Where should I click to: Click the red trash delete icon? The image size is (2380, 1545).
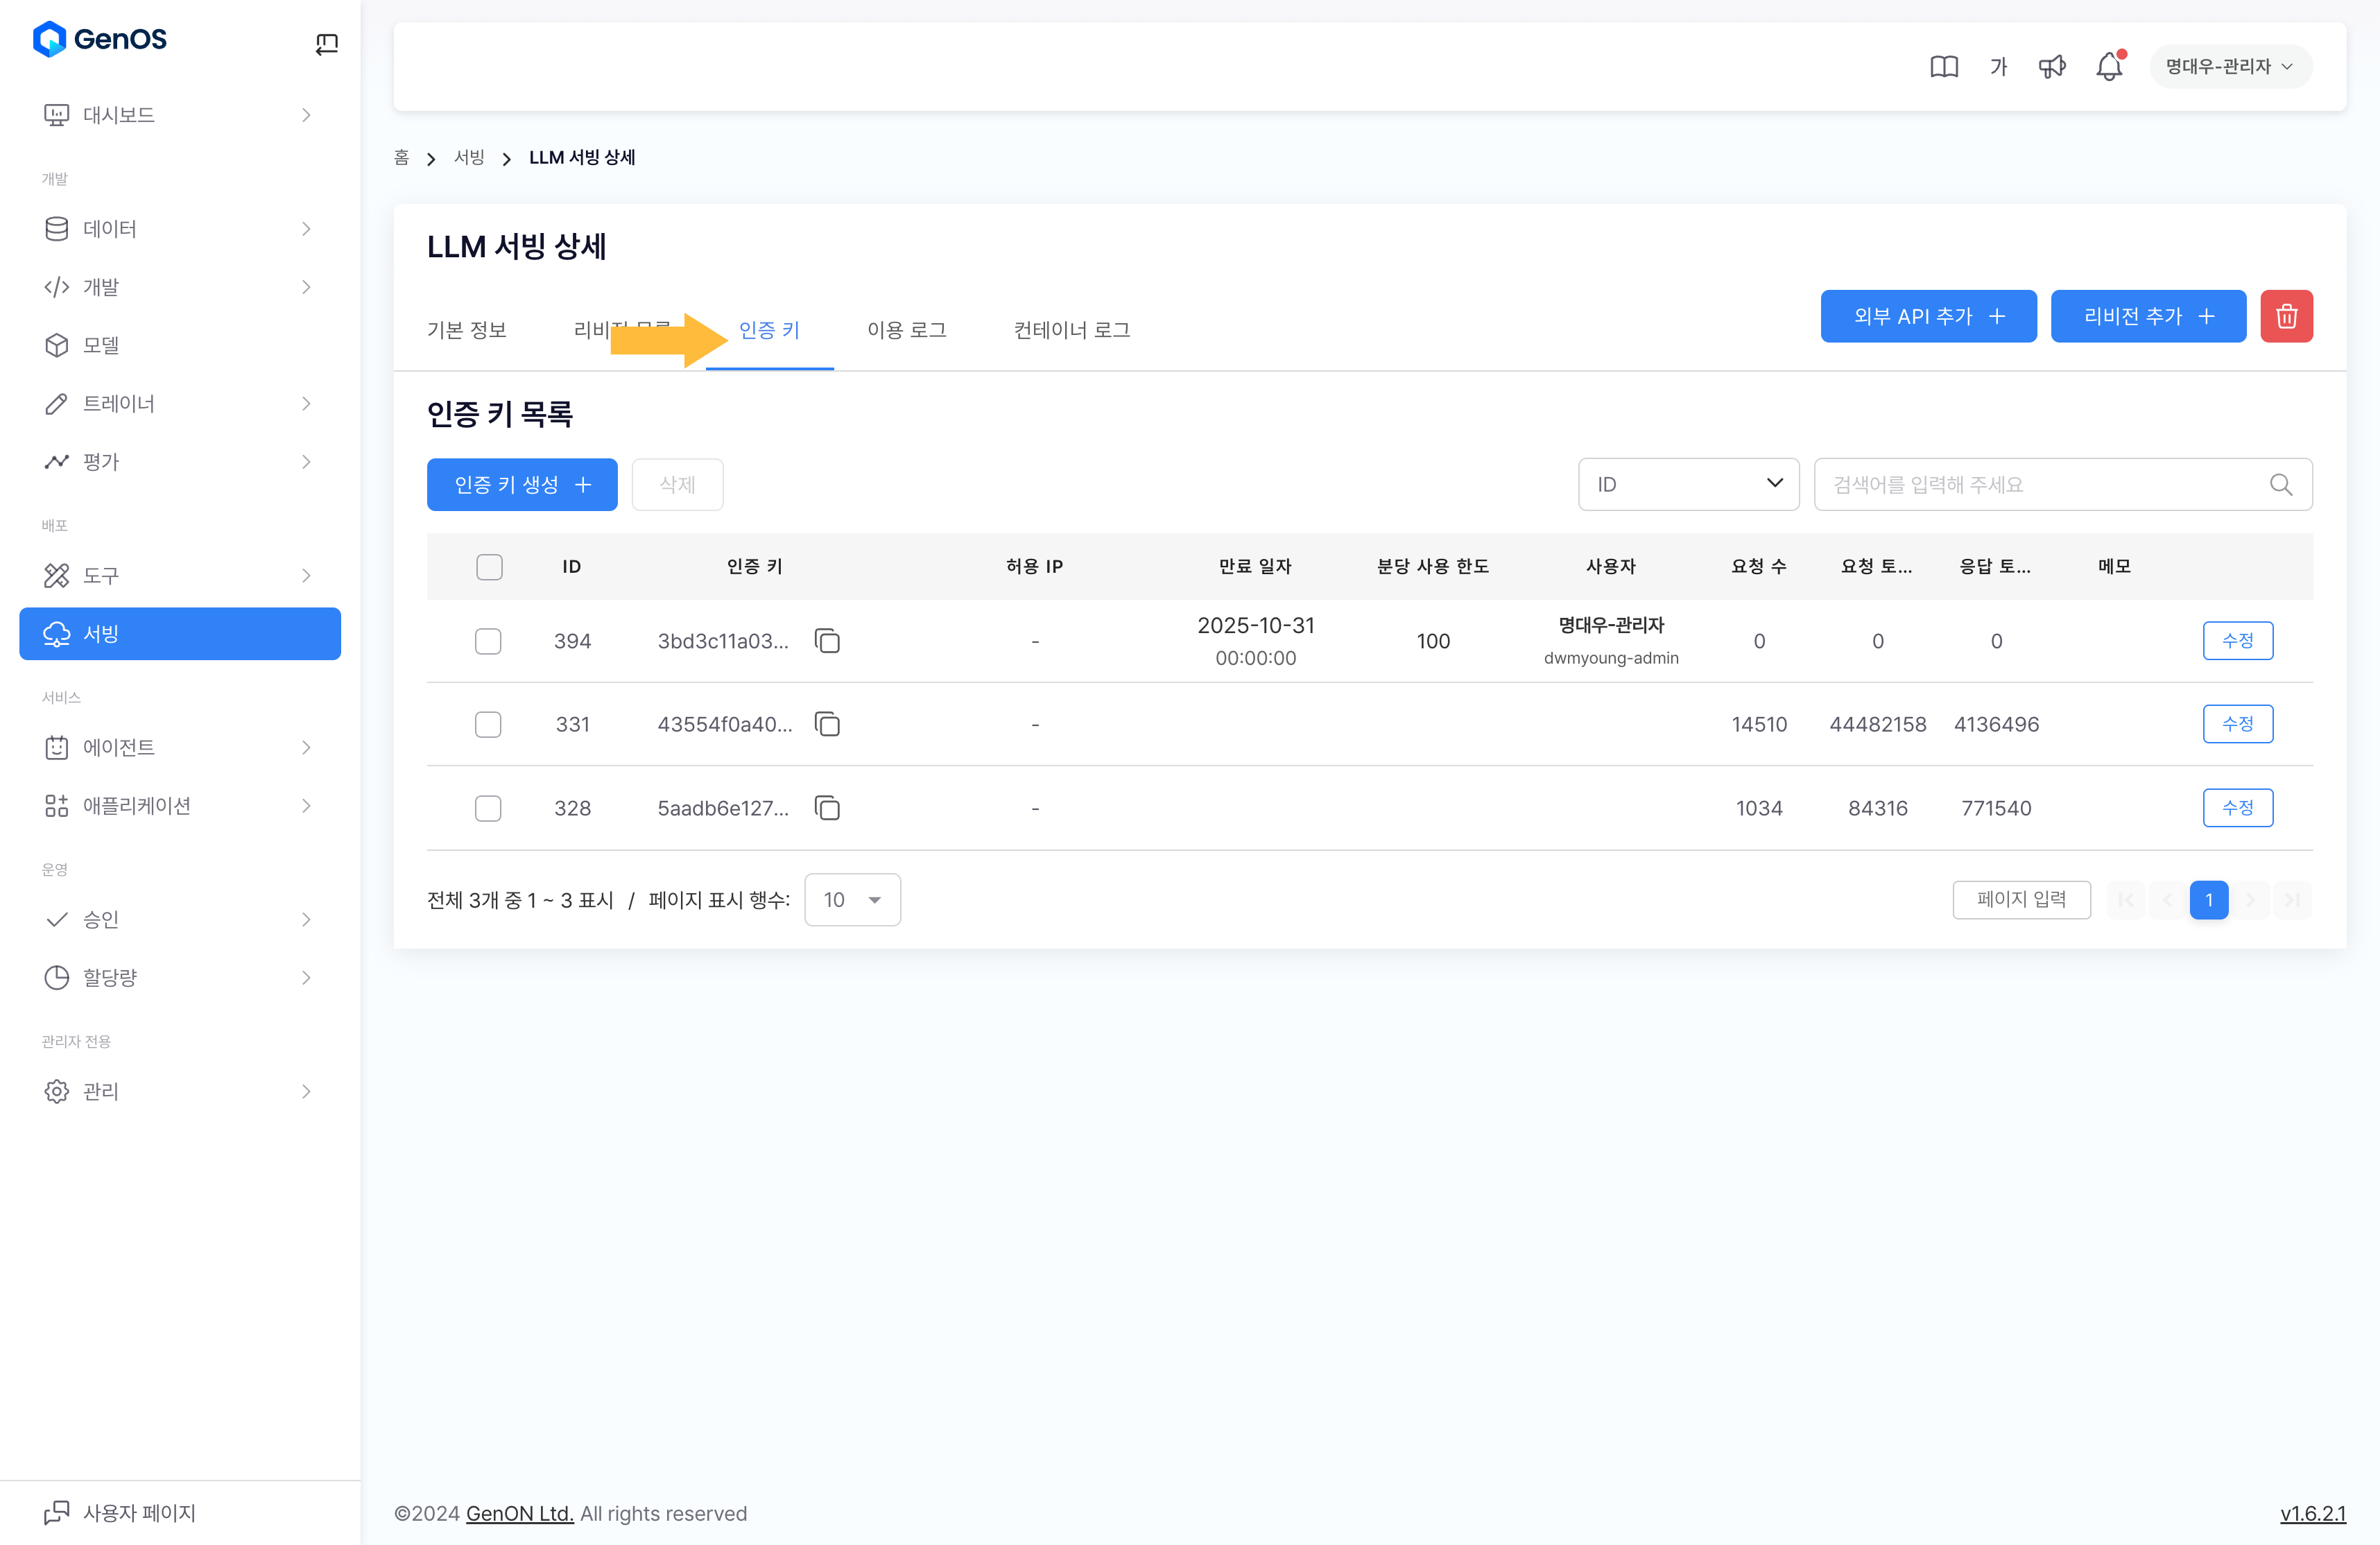pos(2286,316)
